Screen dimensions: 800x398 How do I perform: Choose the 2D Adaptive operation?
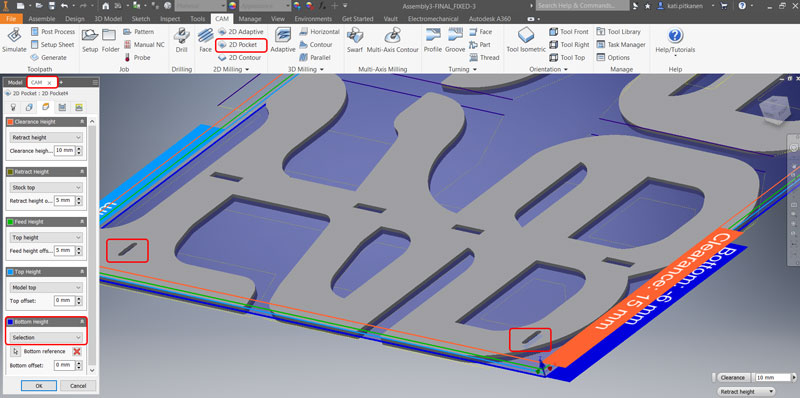tap(240, 32)
